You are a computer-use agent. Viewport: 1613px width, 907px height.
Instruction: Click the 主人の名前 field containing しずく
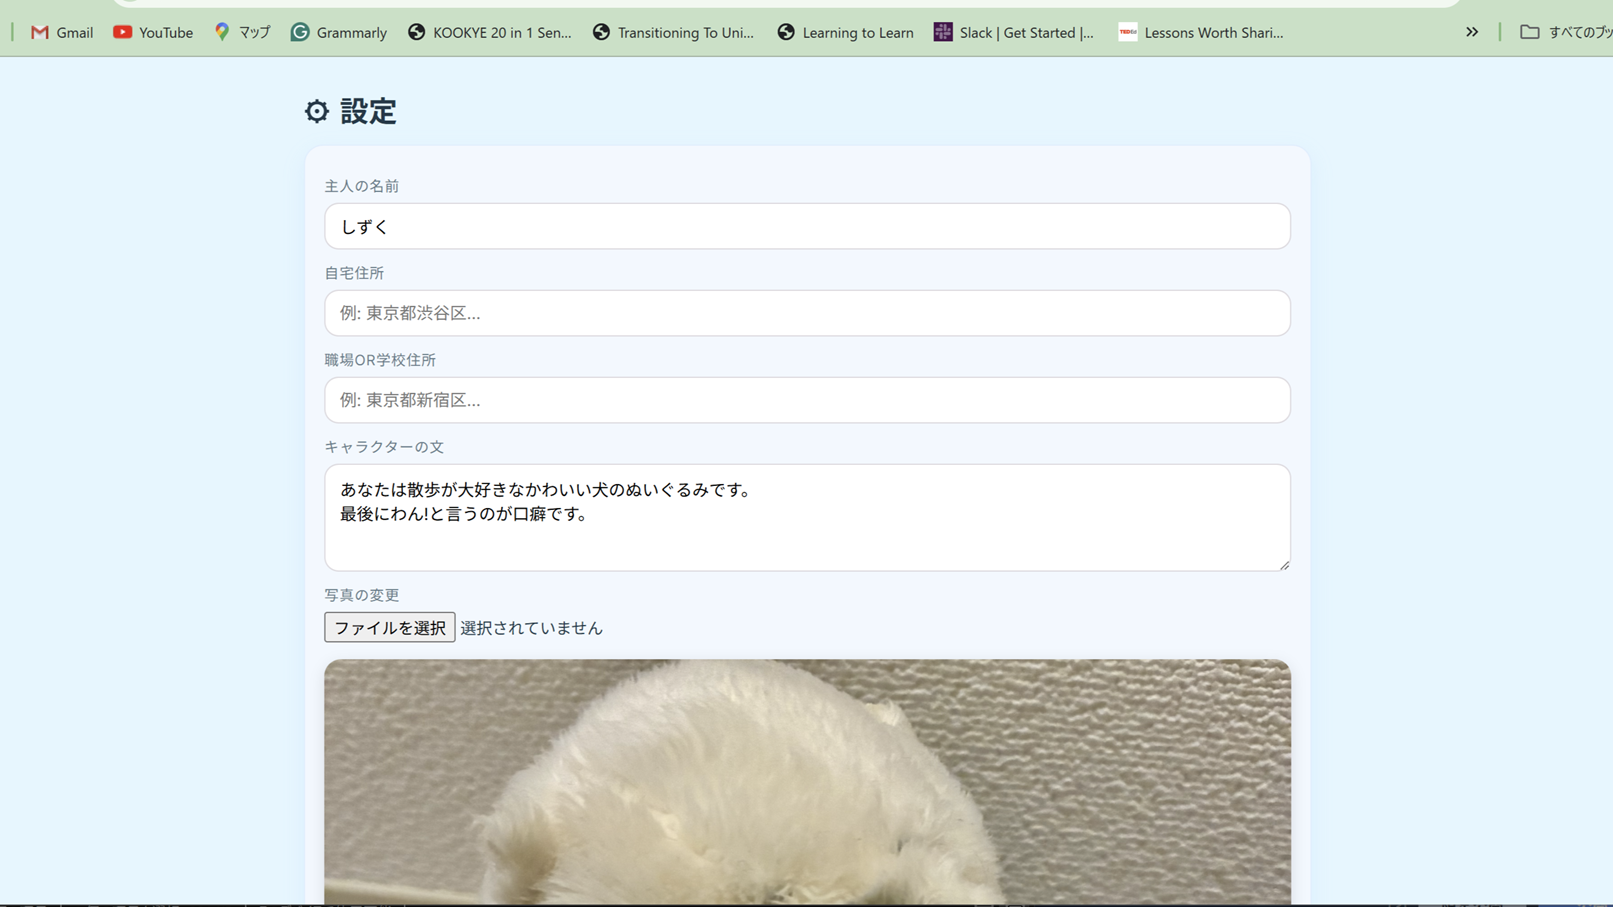(806, 226)
